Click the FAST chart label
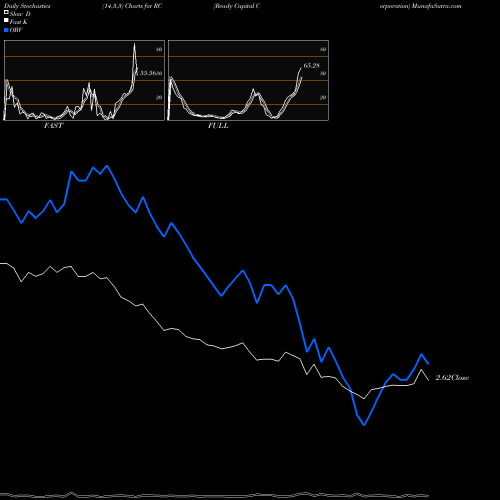The width and height of the screenshot is (500, 500). click(x=53, y=126)
